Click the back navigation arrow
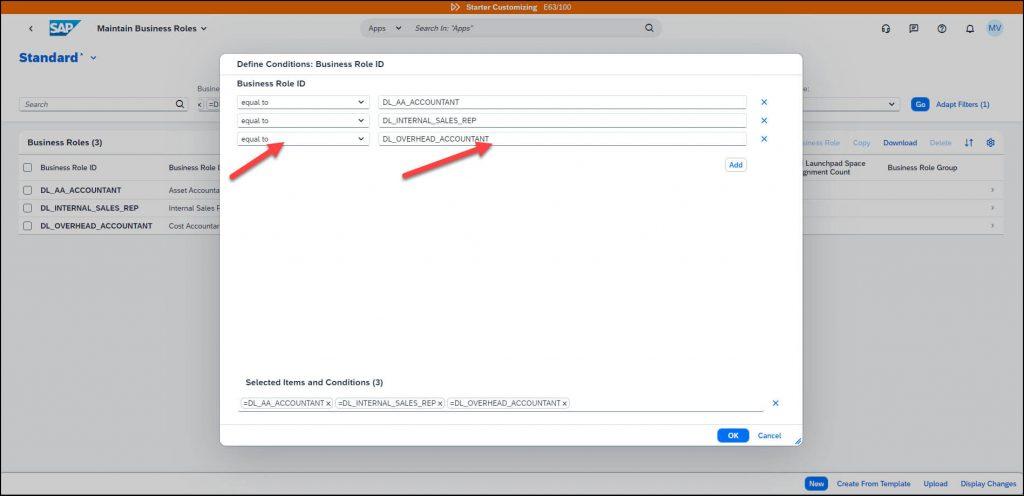Viewport: 1024px width, 496px height. tap(31, 29)
